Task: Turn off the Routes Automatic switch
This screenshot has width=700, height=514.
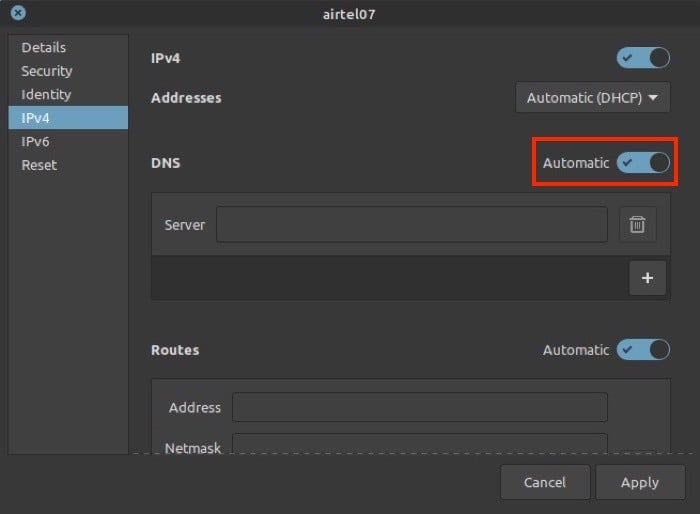Action: (x=643, y=350)
